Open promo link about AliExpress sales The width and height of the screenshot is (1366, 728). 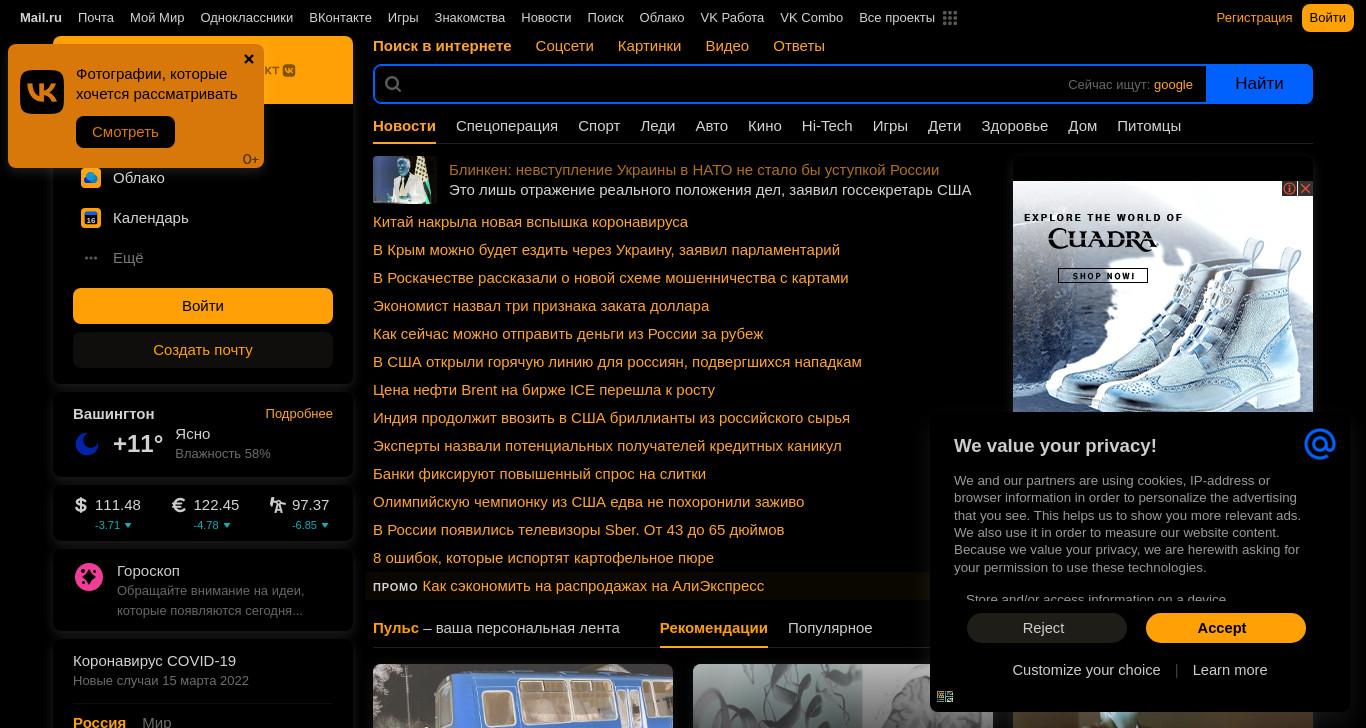pyautogui.click(x=593, y=586)
